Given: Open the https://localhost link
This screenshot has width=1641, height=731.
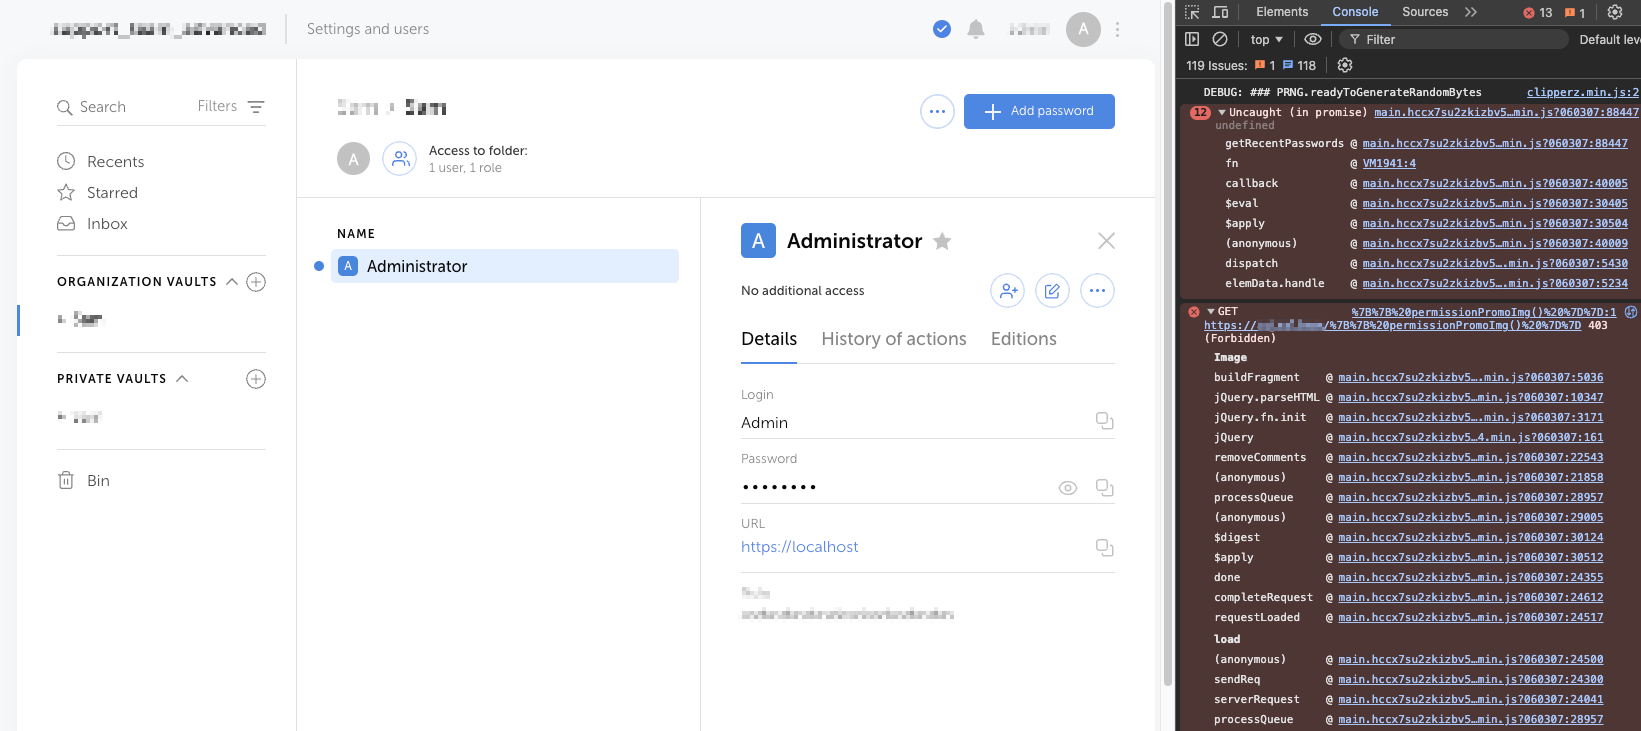Looking at the screenshot, I should point(799,547).
